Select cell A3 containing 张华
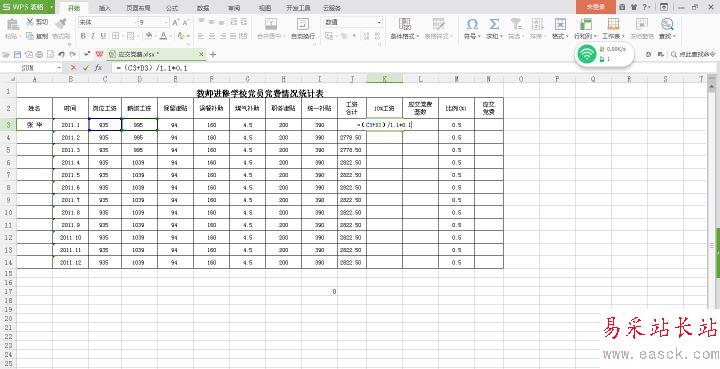Screen dimensions: 720x369 coord(34,124)
